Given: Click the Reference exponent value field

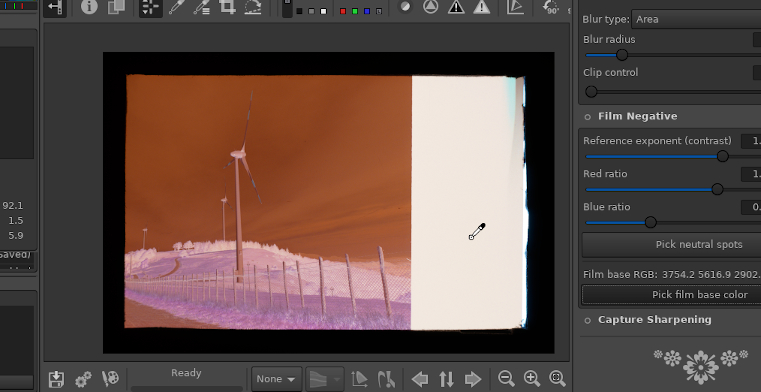Looking at the screenshot, I should pyautogui.click(x=751, y=141).
